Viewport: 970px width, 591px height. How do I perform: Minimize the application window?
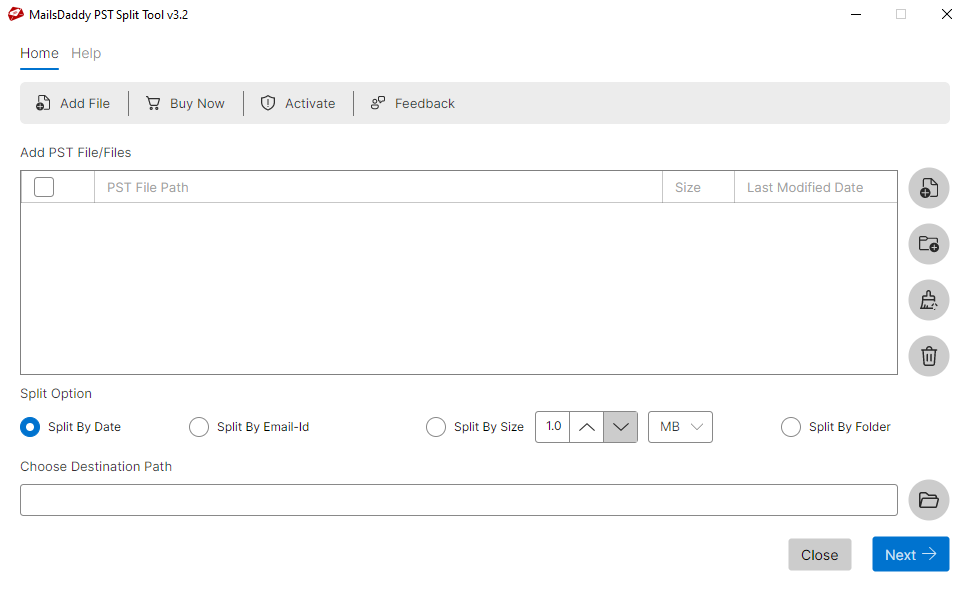click(x=856, y=14)
